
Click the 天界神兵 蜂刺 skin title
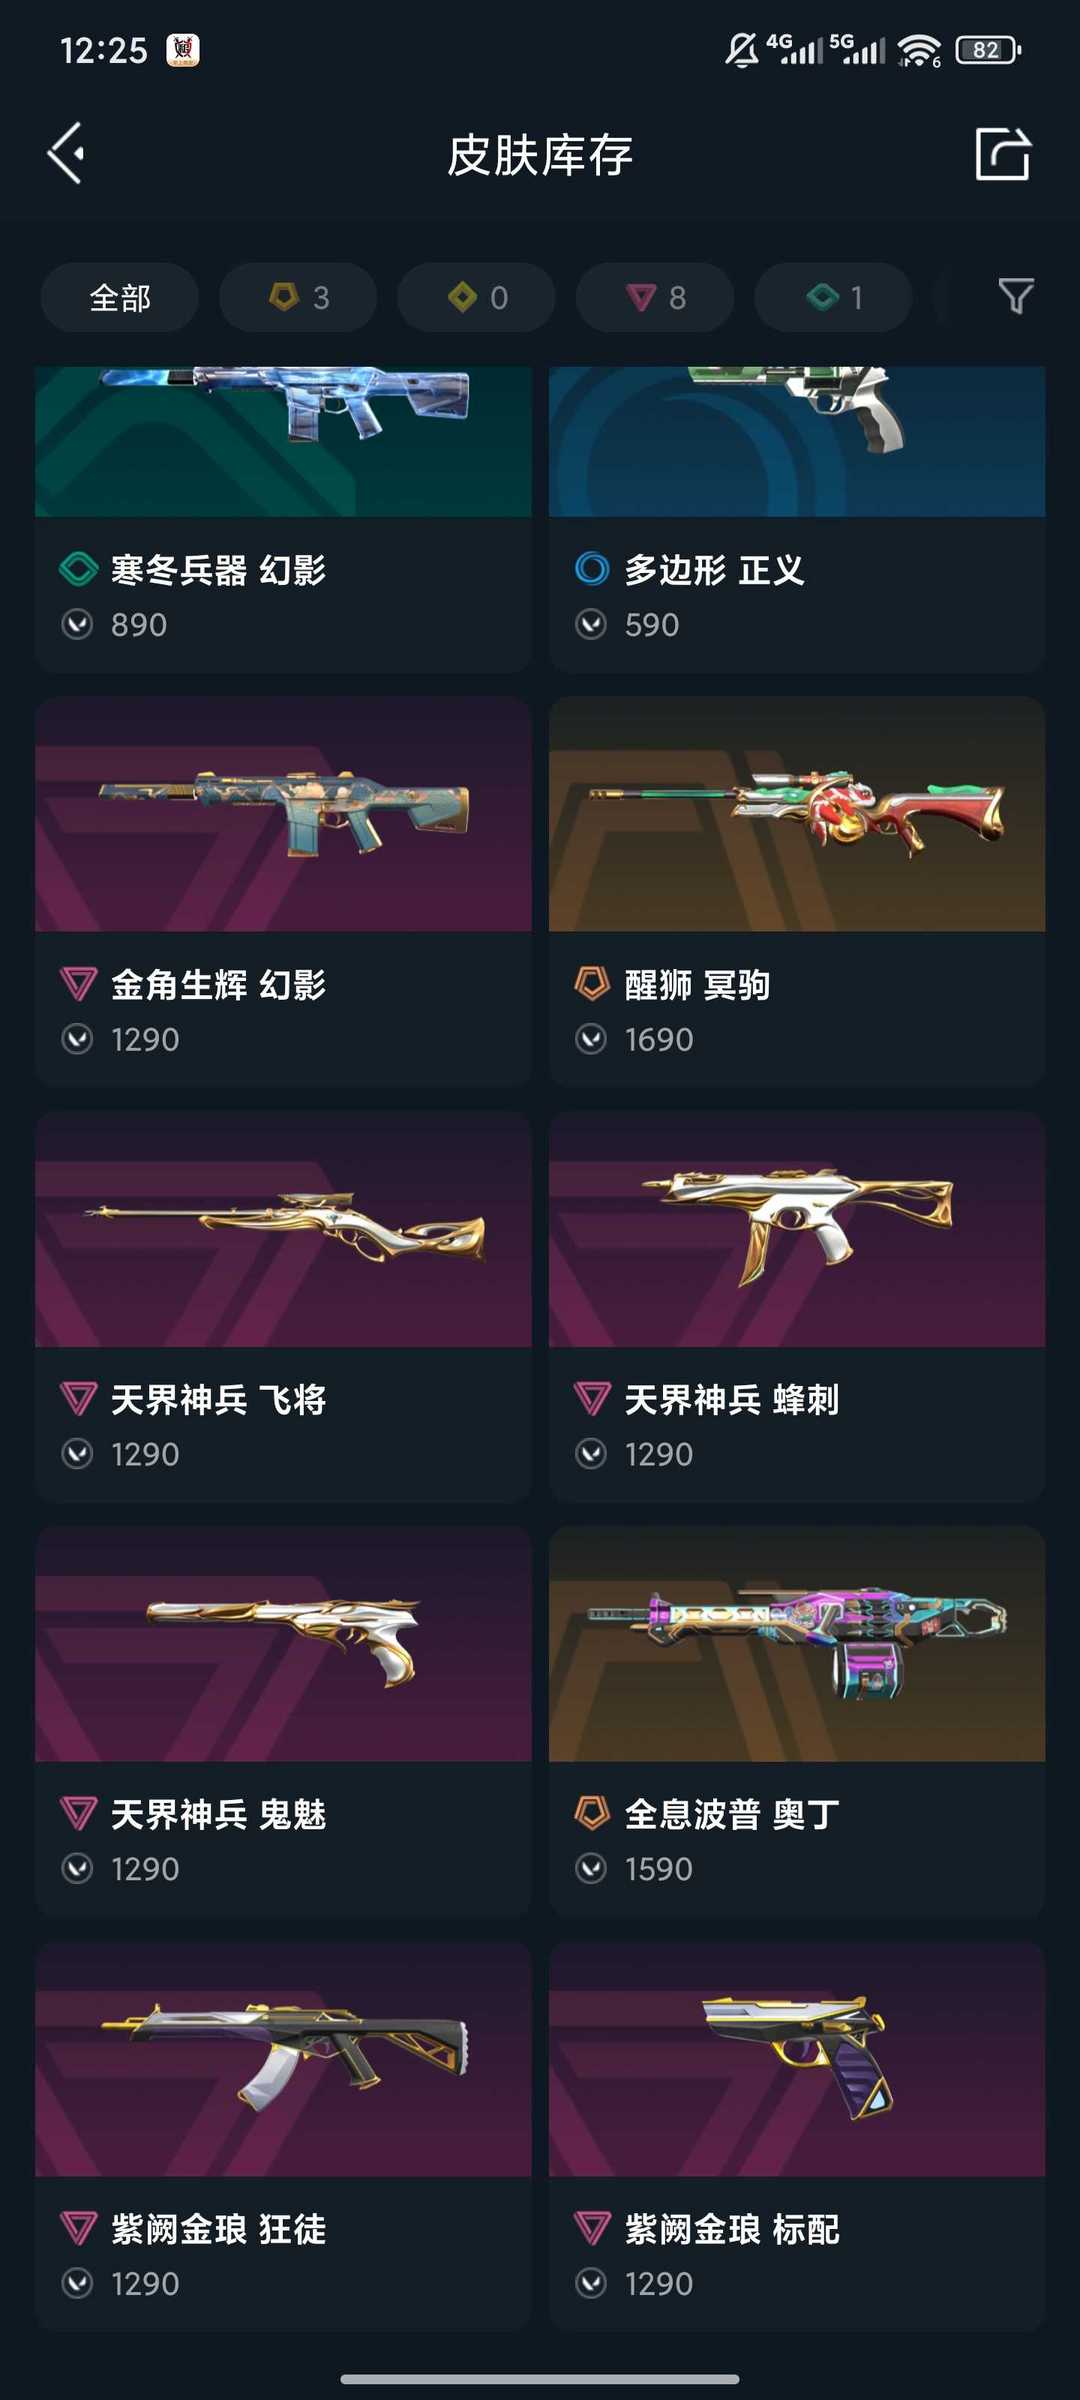tap(731, 1400)
